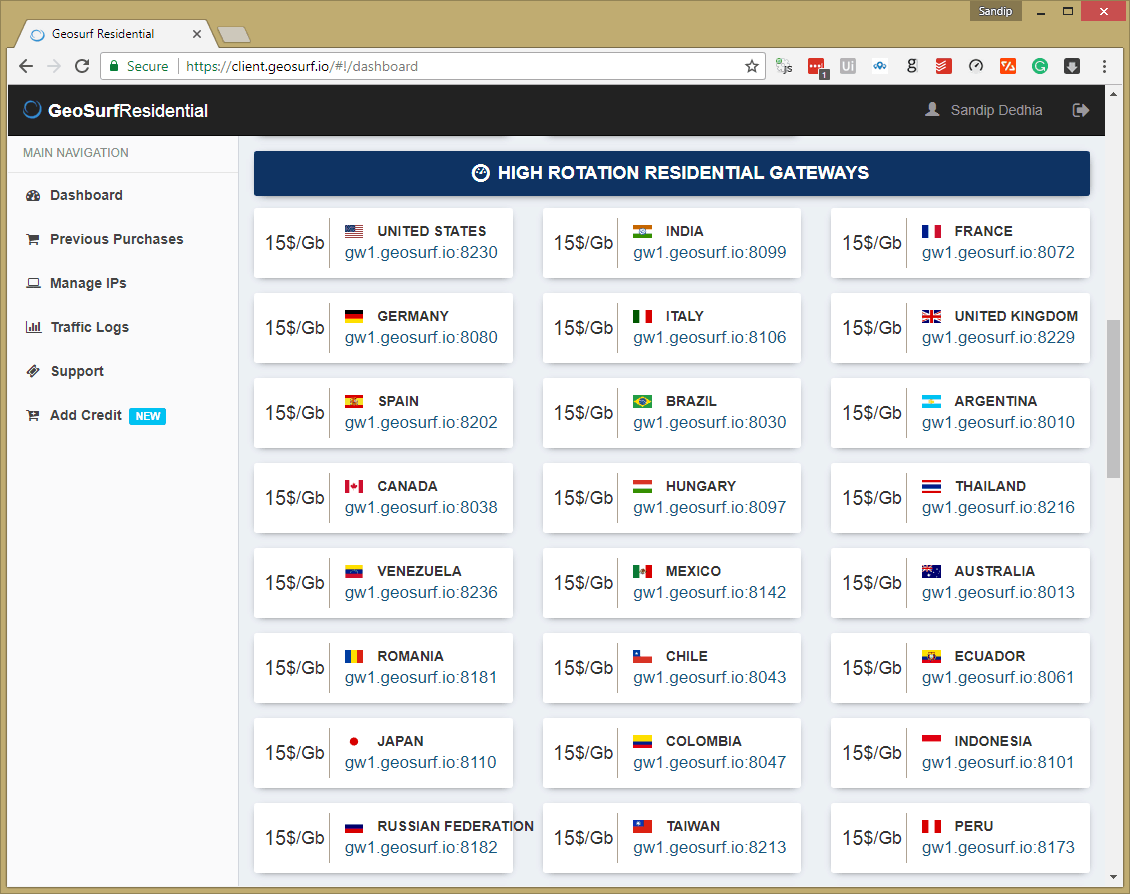The height and width of the screenshot is (894, 1130).
Task: Click the Germany flag icon
Action: click(x=354, y=316)
